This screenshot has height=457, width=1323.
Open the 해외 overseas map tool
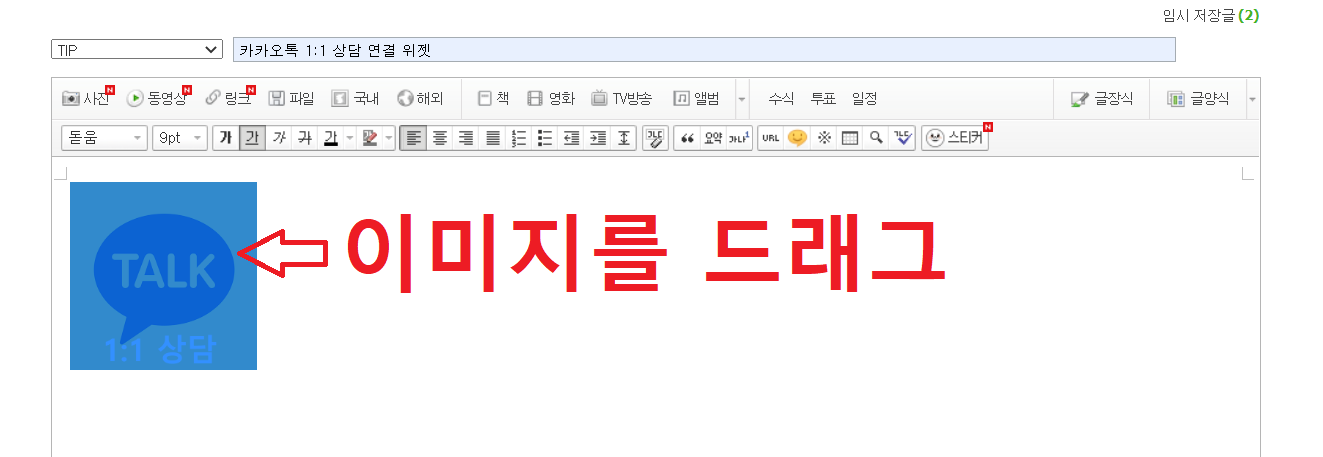[x=420, y=98]
